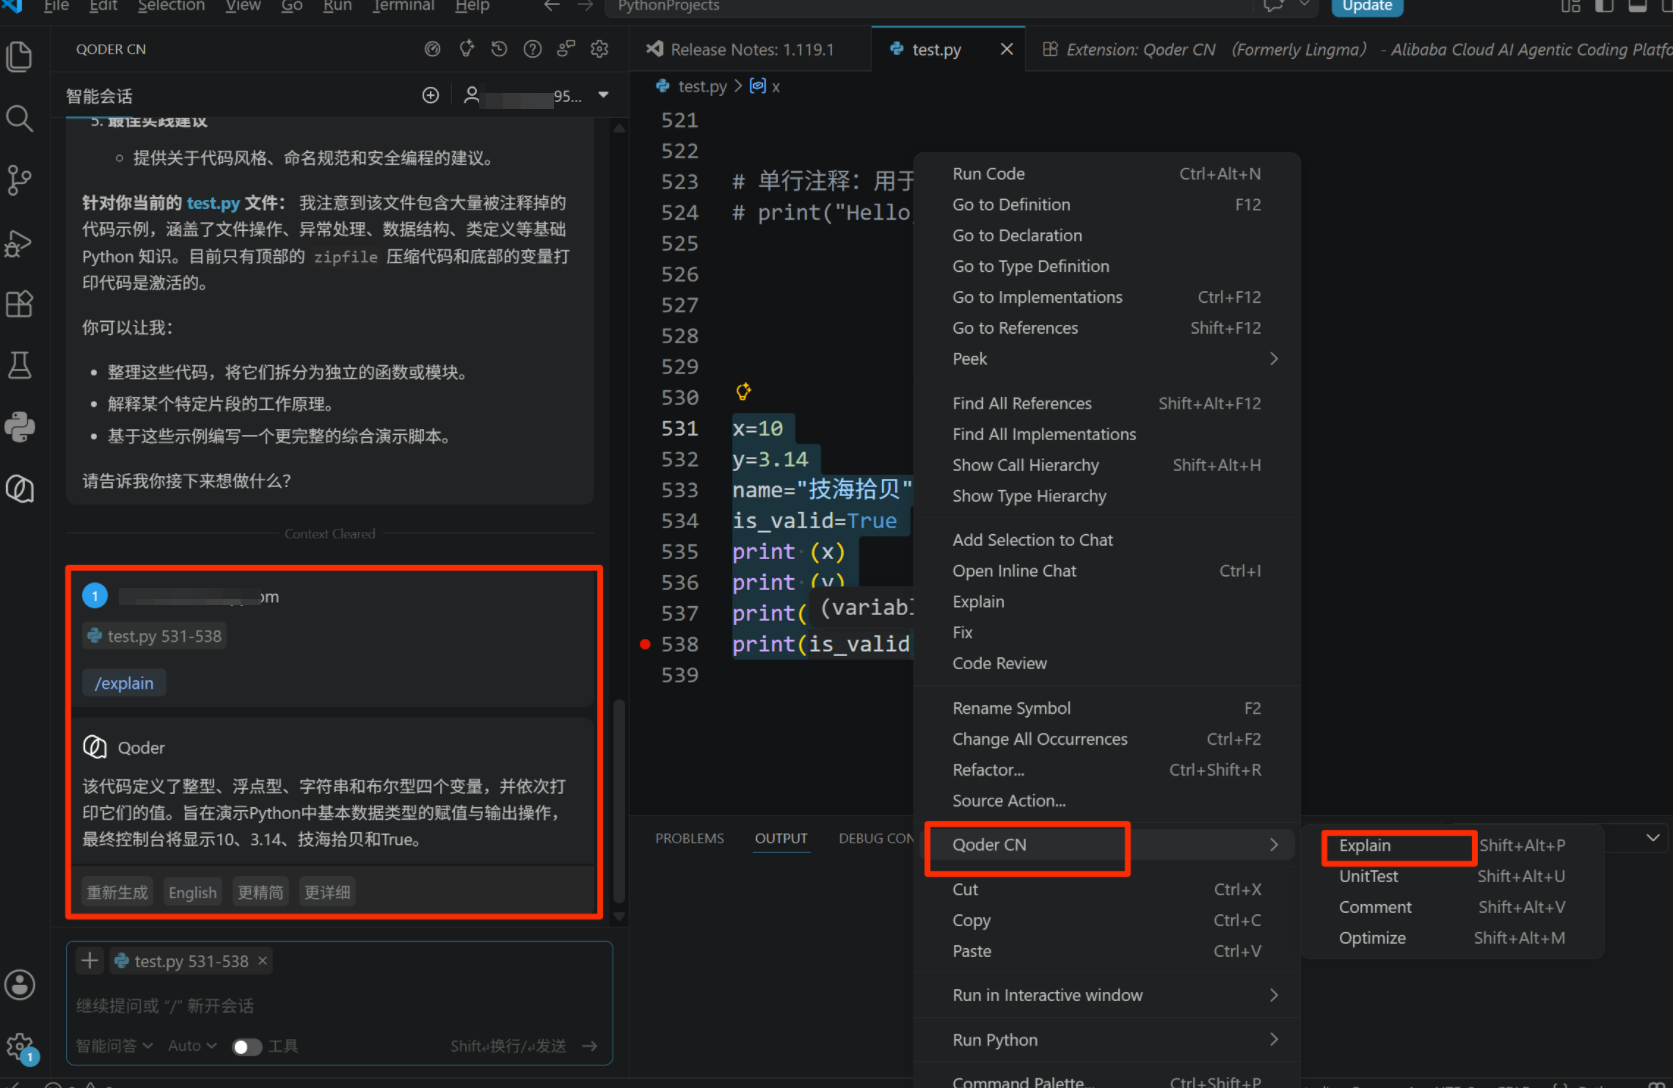
Task: Open the Auto model dropdown
Action: pos(192,1046)
